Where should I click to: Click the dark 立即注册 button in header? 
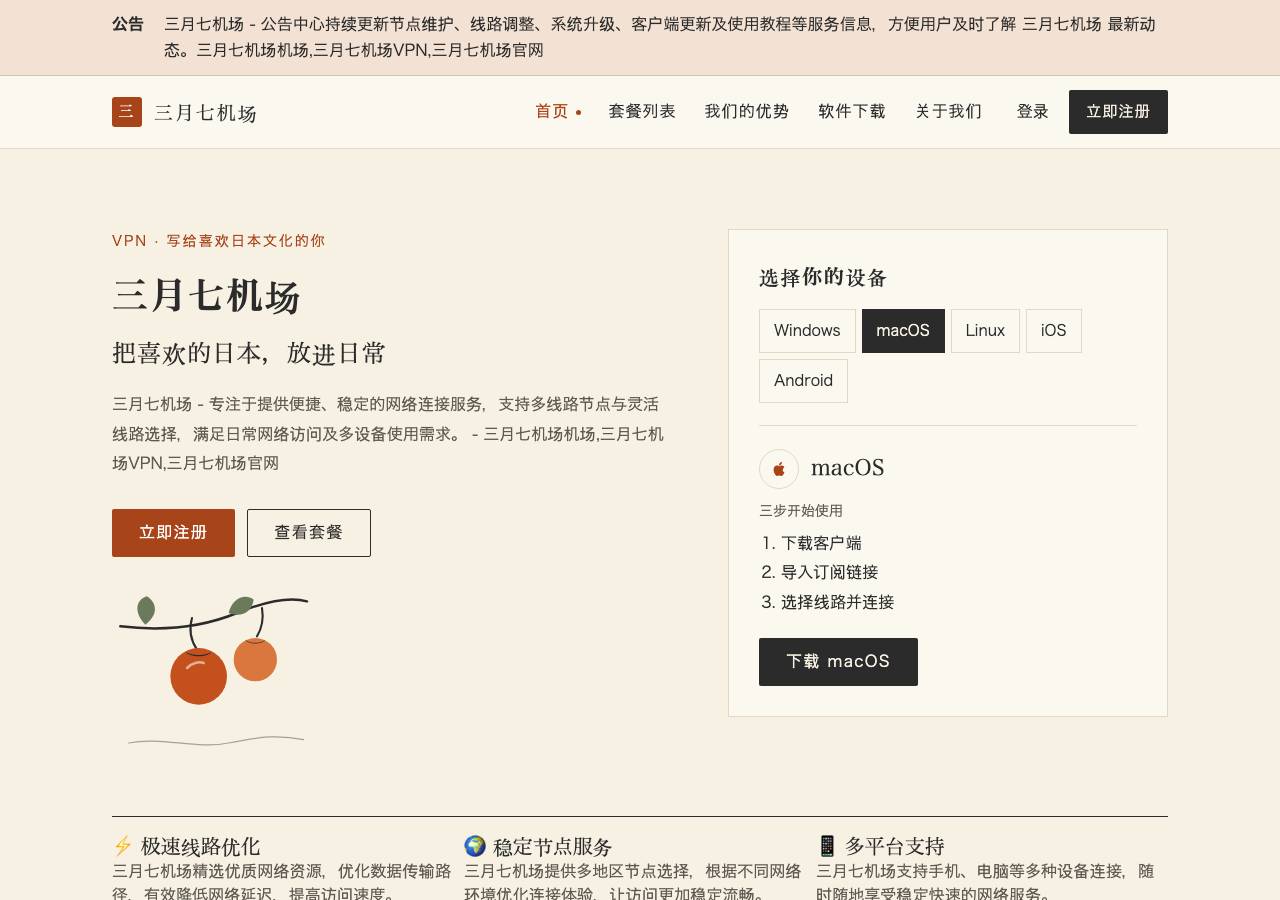(x=1118, y=112)
